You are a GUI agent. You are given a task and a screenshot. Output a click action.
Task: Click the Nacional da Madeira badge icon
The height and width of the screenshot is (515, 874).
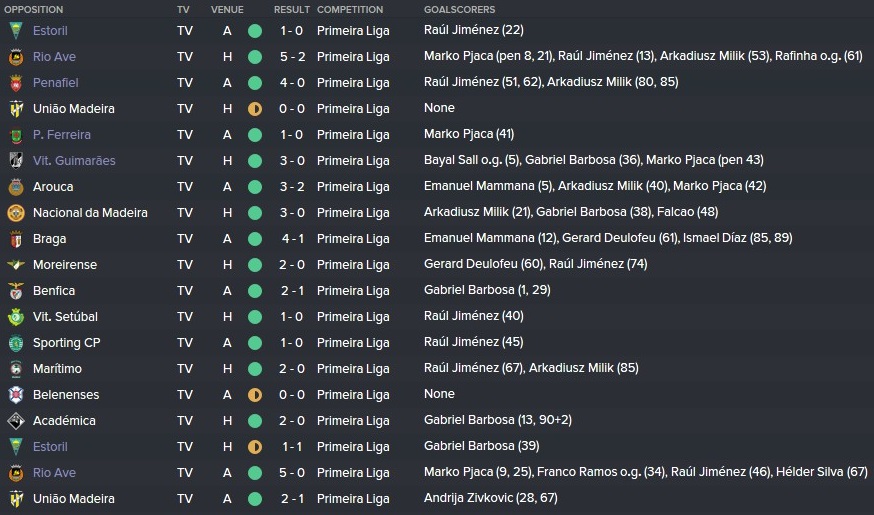click(16, 213)
